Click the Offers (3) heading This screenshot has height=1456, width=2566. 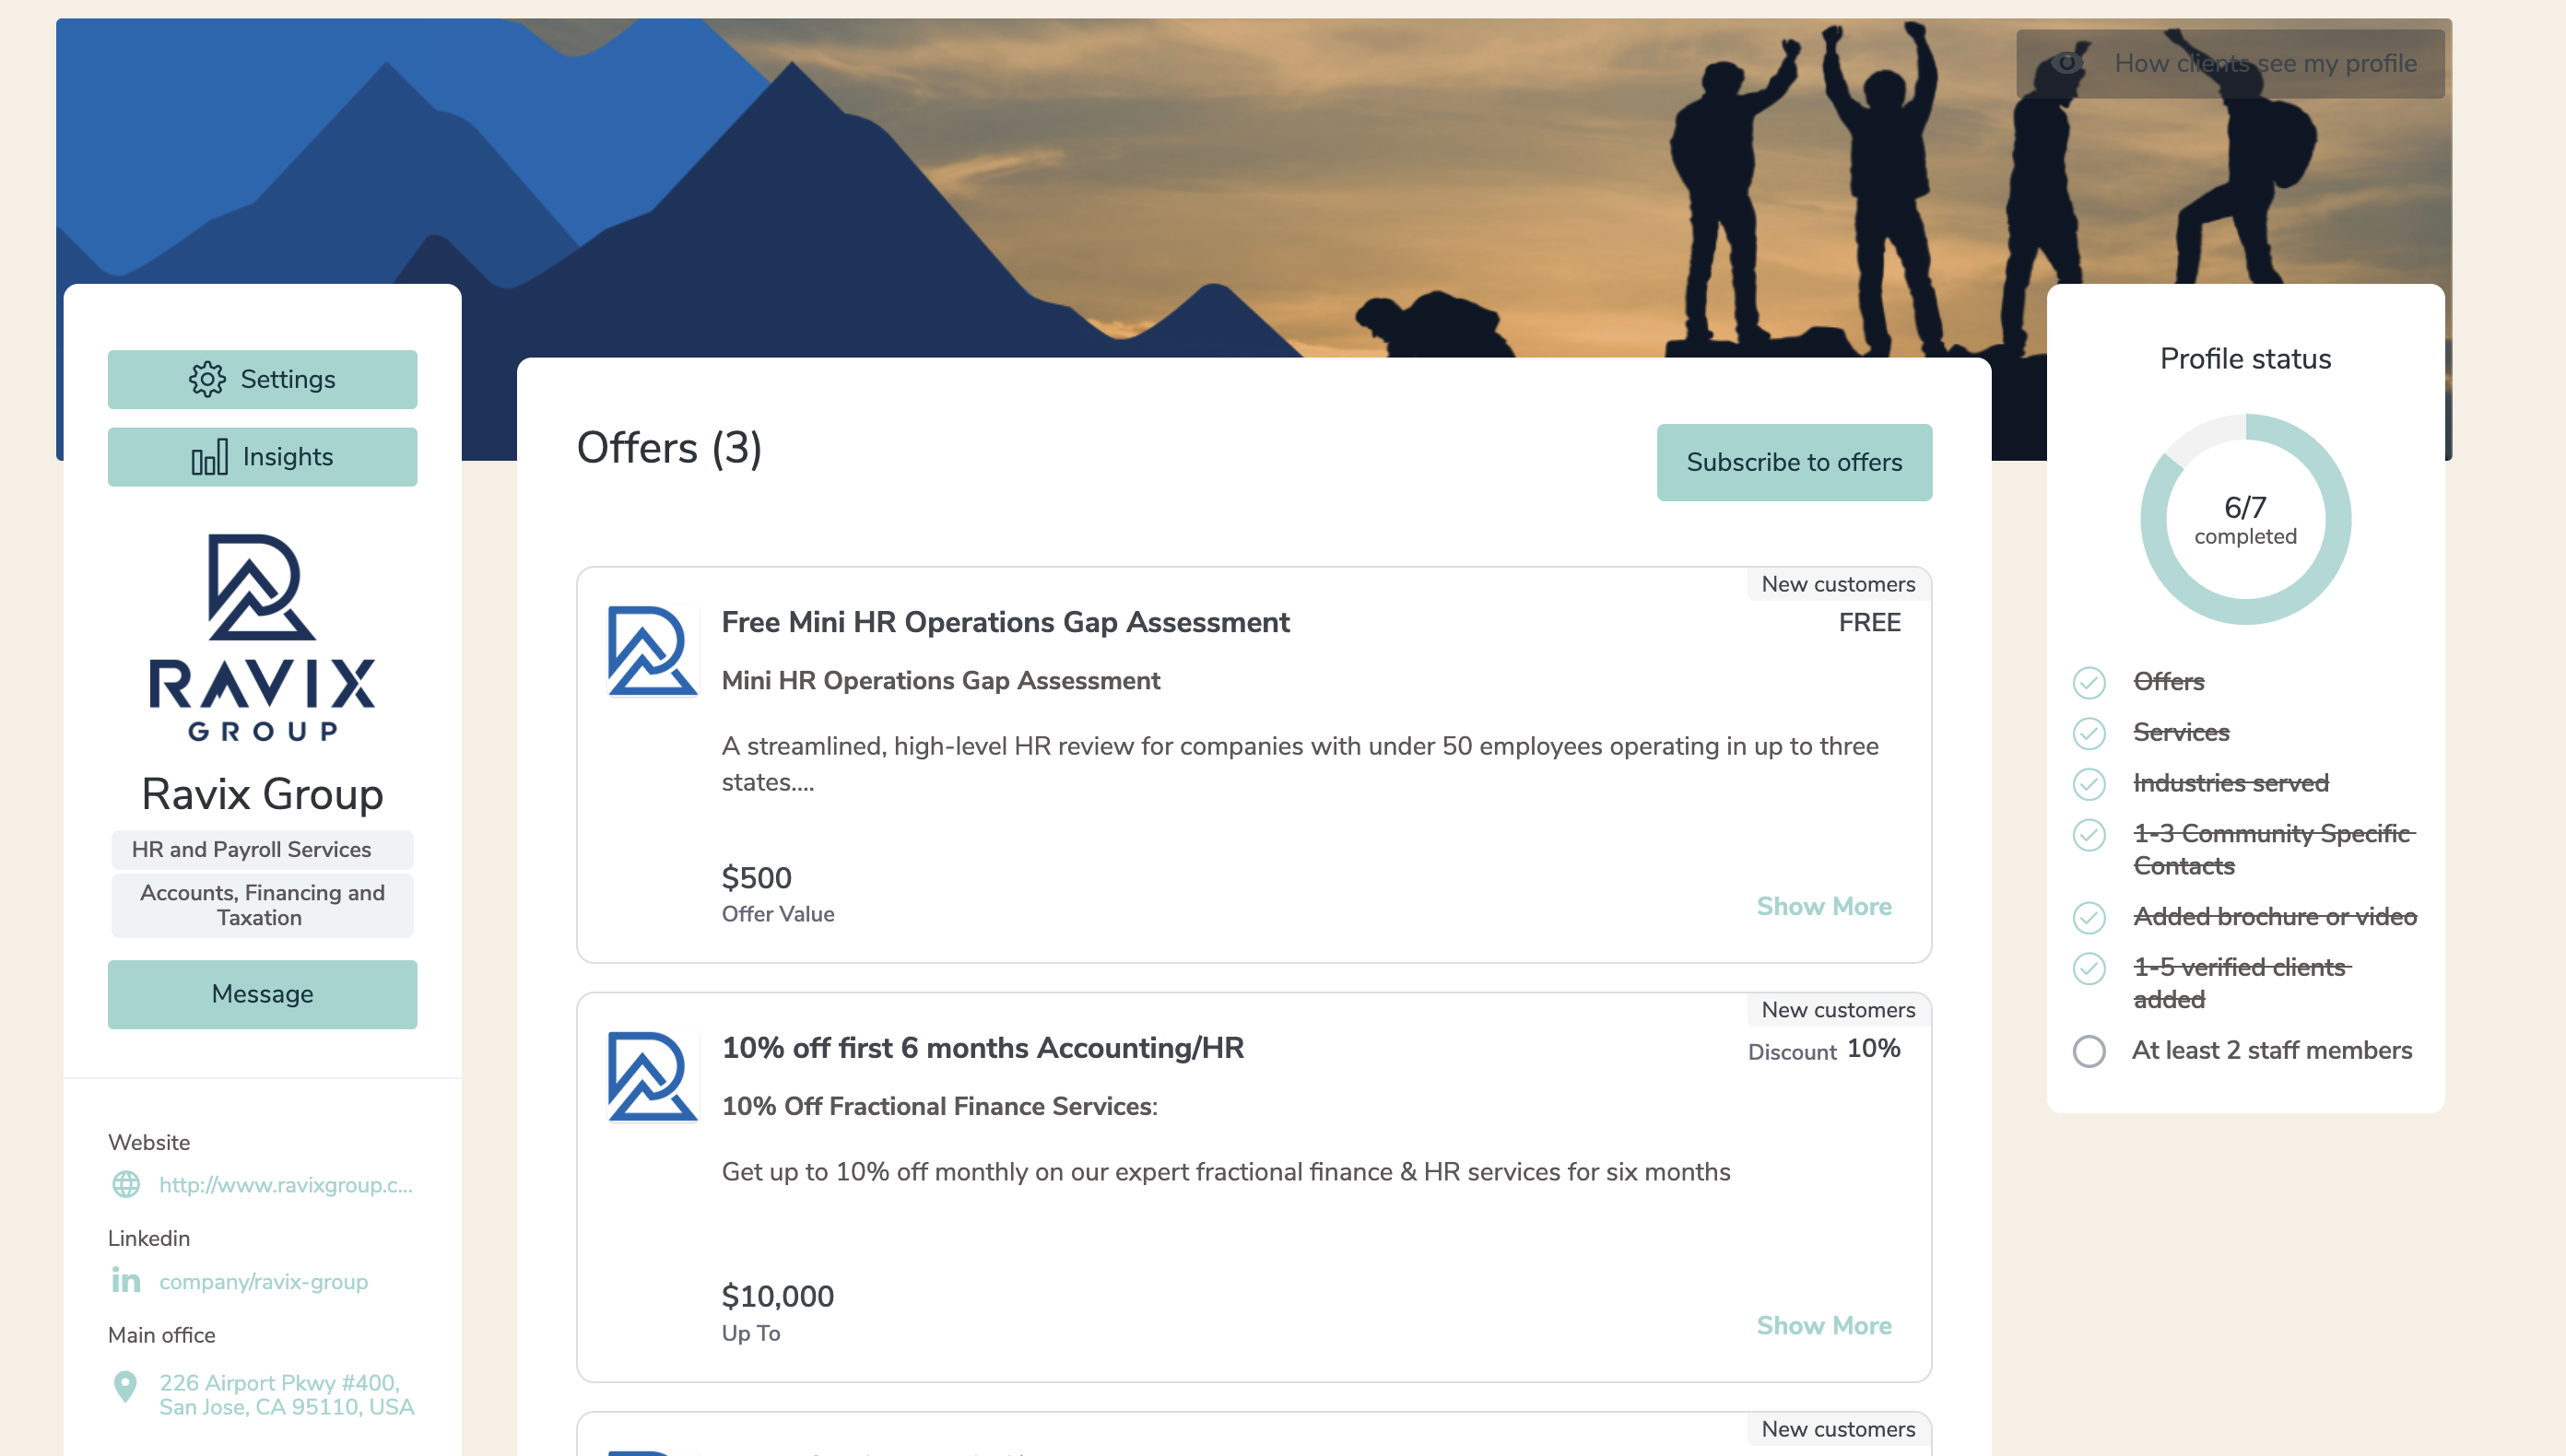669,448
